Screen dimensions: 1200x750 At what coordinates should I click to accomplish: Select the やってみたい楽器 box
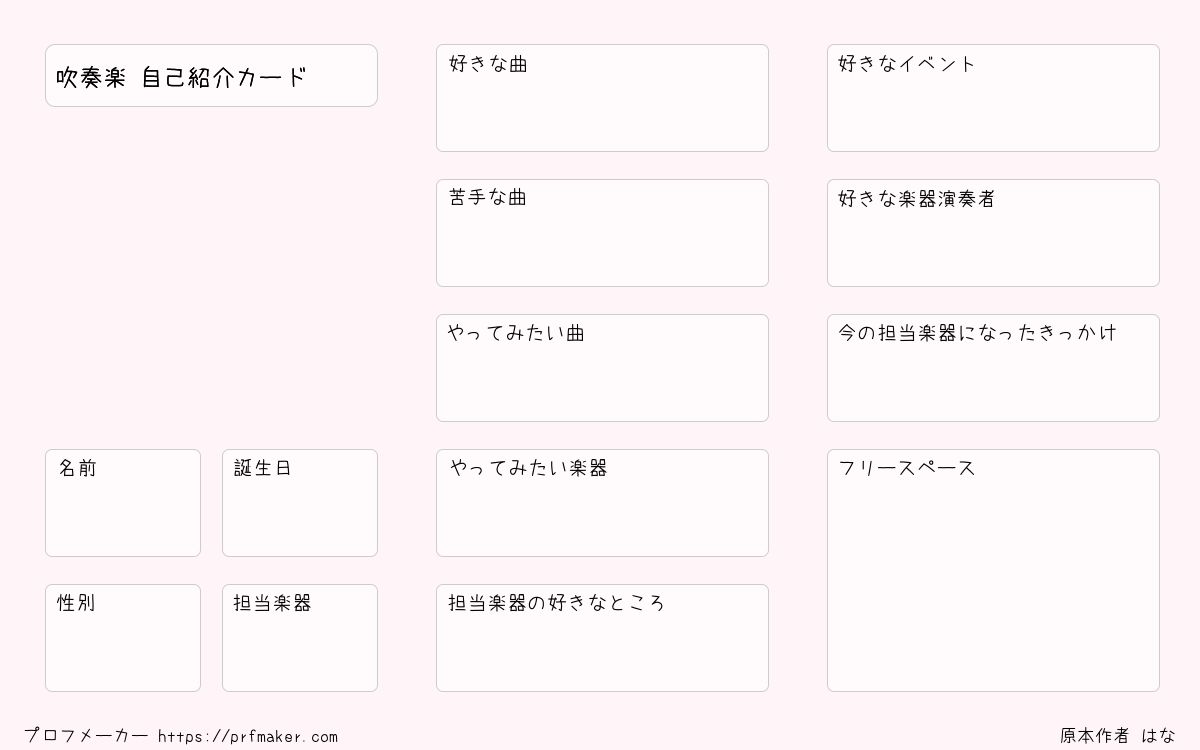602,503
